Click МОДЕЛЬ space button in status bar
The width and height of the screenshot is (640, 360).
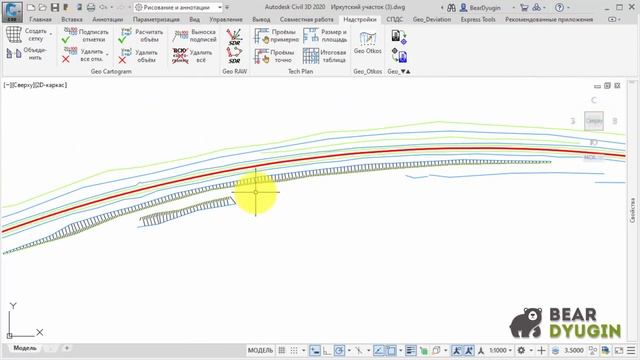click(x=260, y=350)
